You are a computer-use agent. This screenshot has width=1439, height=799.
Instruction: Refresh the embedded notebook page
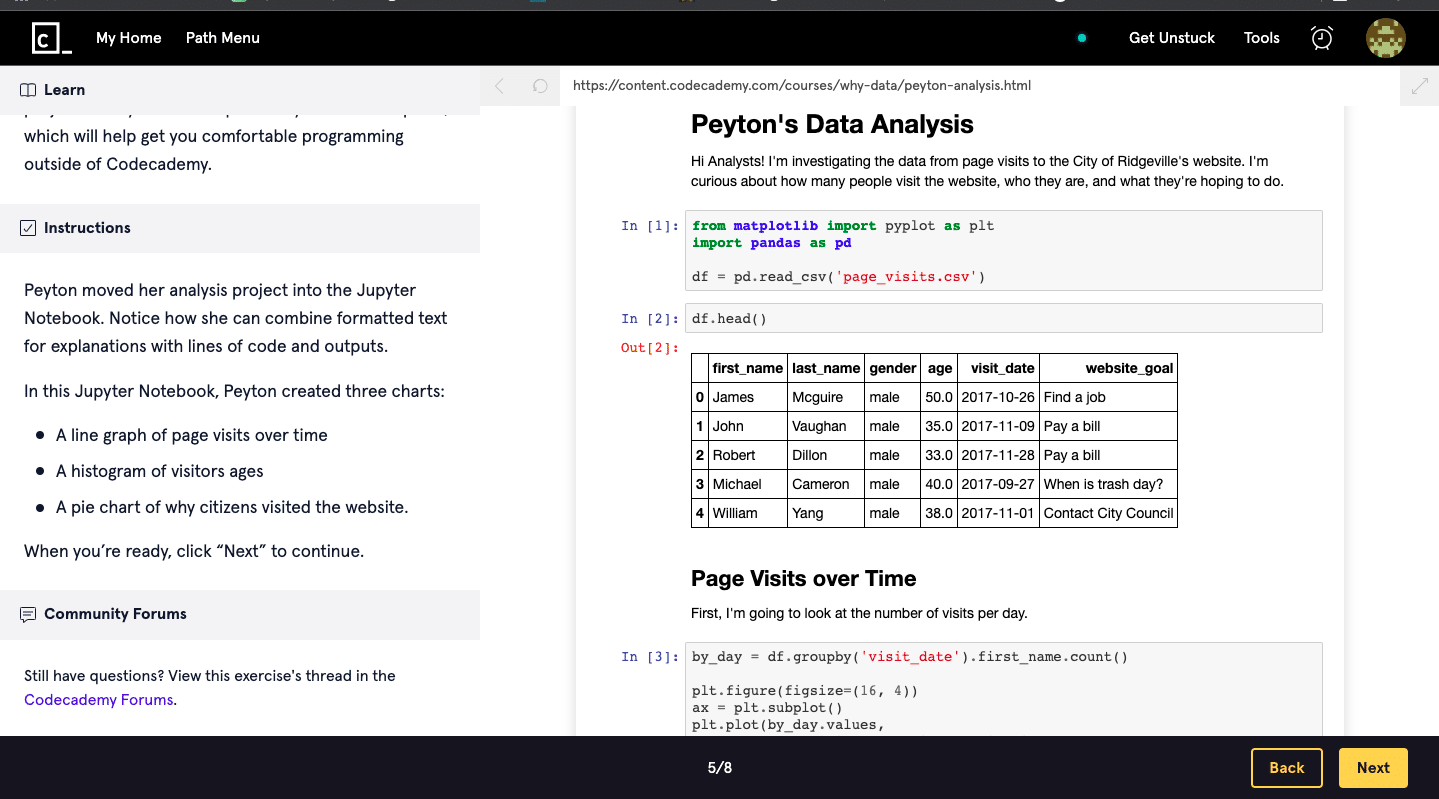(540, 86)
